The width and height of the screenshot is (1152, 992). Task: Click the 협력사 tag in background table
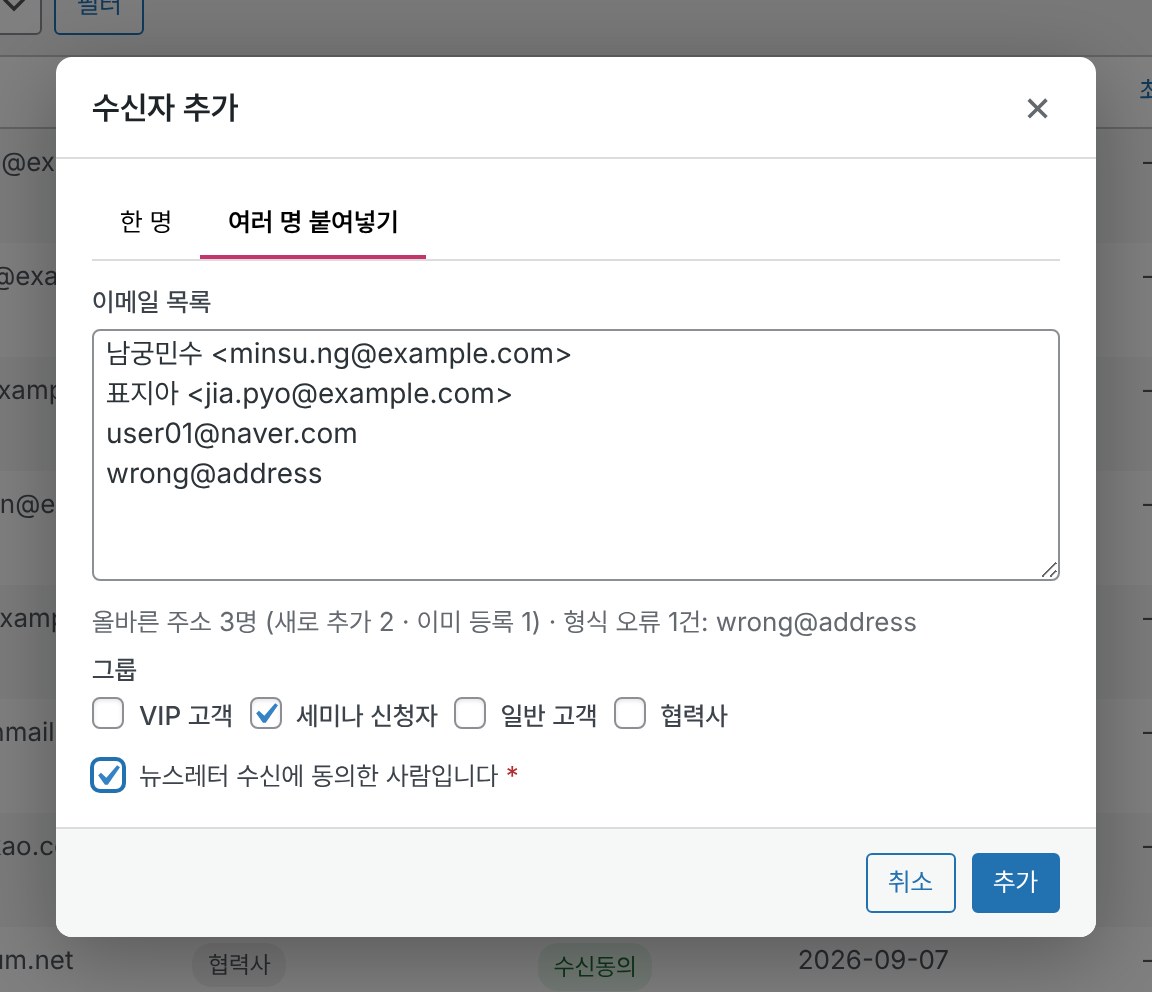coord(239,964)
